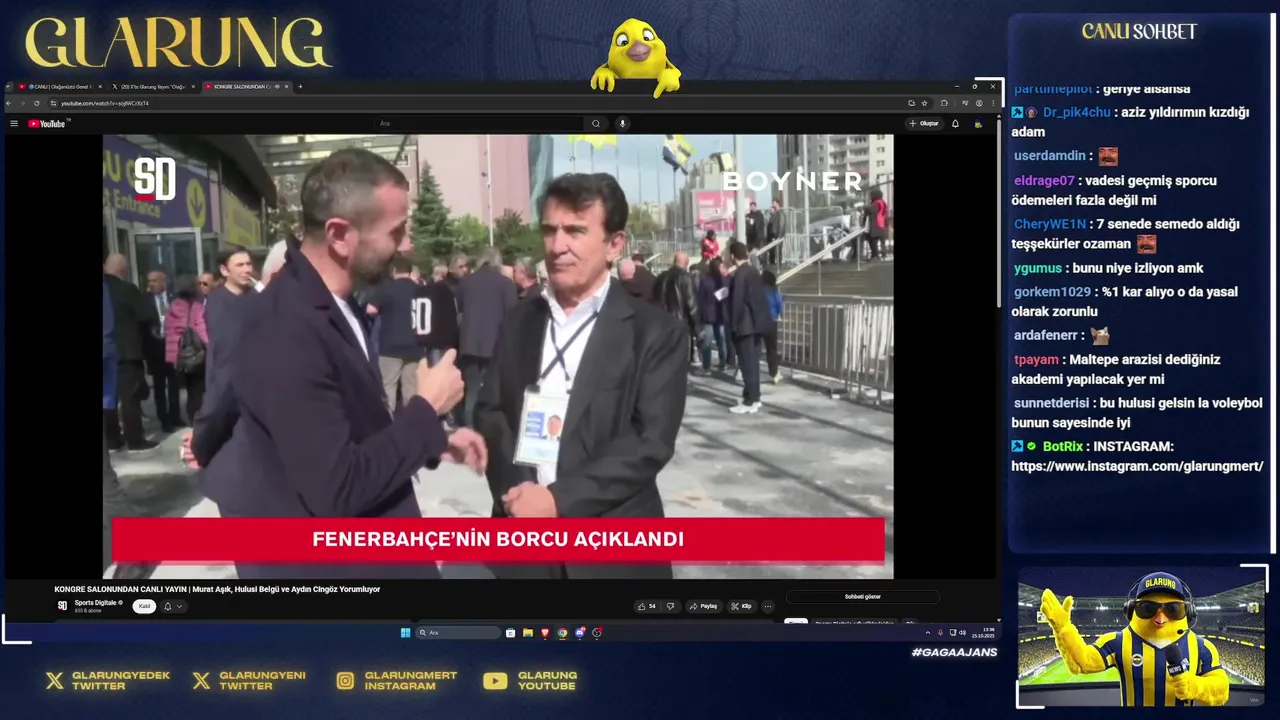Close the KONGRE SALONUNDAN tab
Viewport: 1280px width, 720px height.
[287, 87]
